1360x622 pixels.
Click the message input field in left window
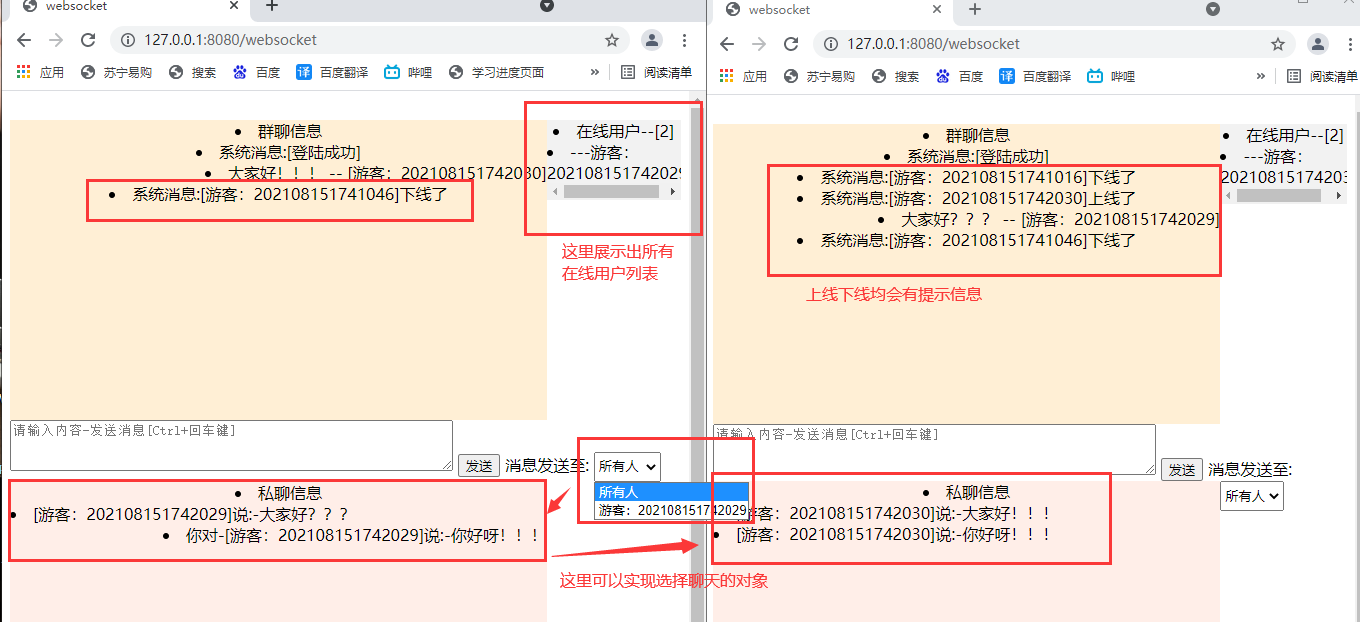coord(230,445)
